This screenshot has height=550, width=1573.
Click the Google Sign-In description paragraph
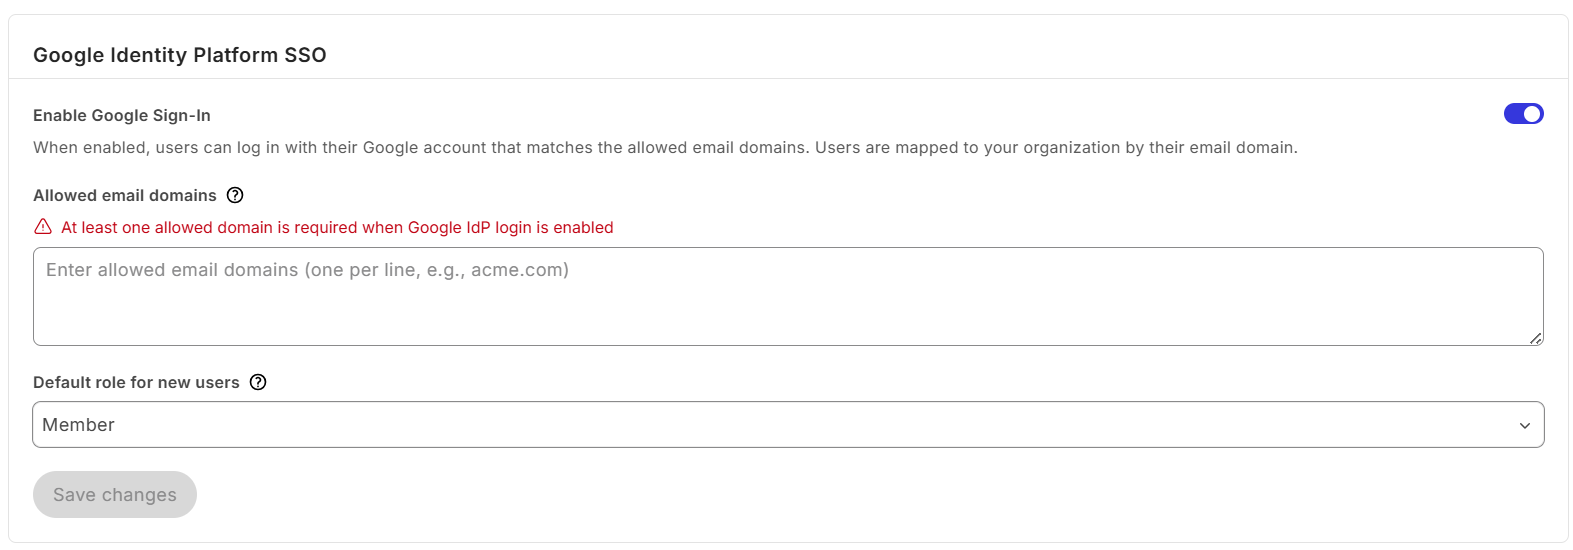(665, 147)
